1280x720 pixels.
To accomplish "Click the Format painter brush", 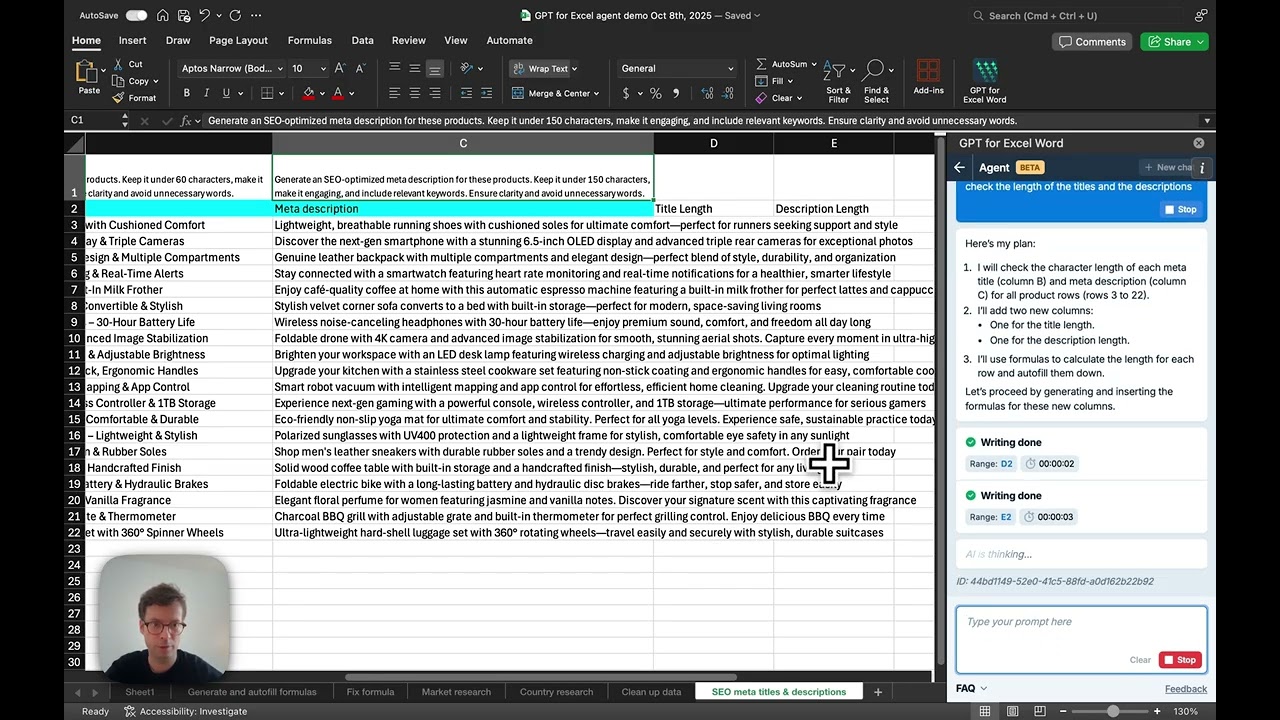I will point(118,98).
